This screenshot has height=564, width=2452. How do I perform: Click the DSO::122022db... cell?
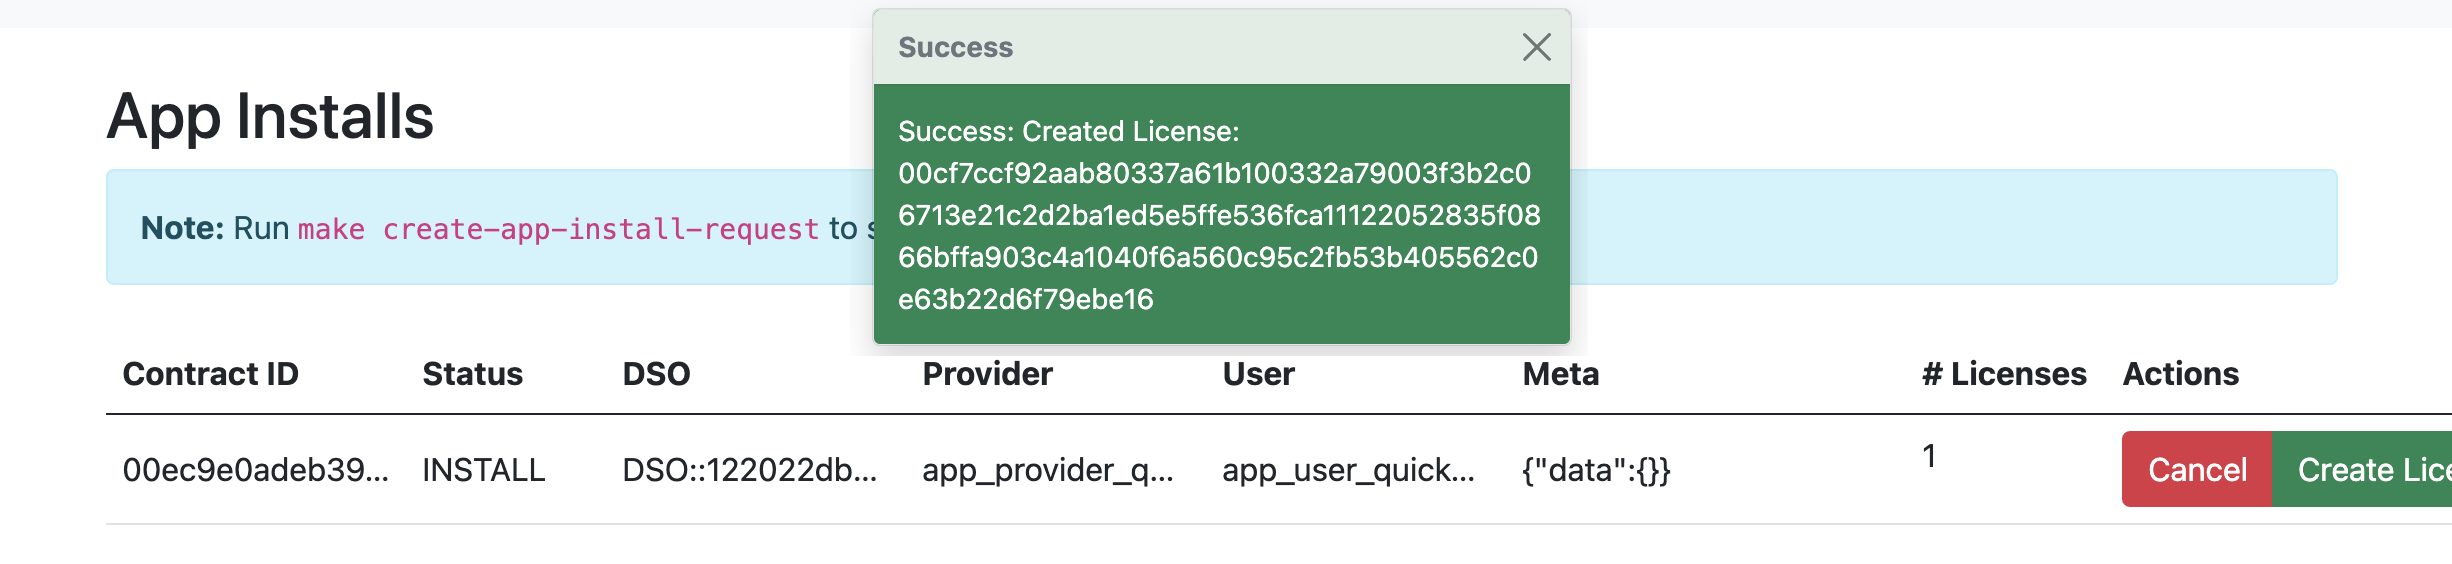pos(749,470)
